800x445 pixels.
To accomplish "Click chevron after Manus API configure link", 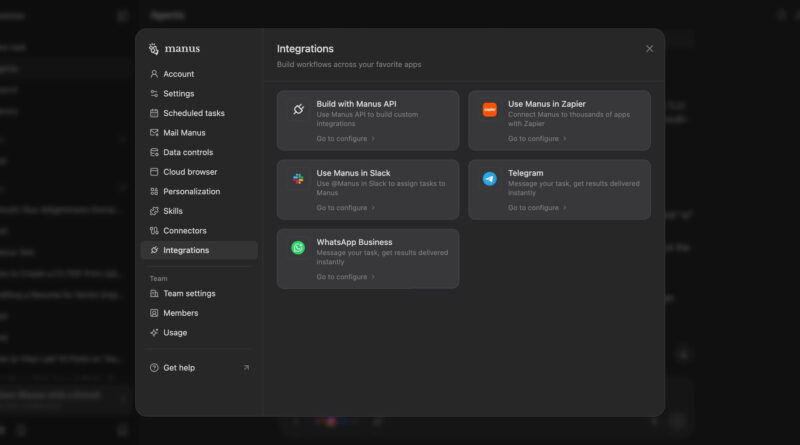I will [373, 139].
